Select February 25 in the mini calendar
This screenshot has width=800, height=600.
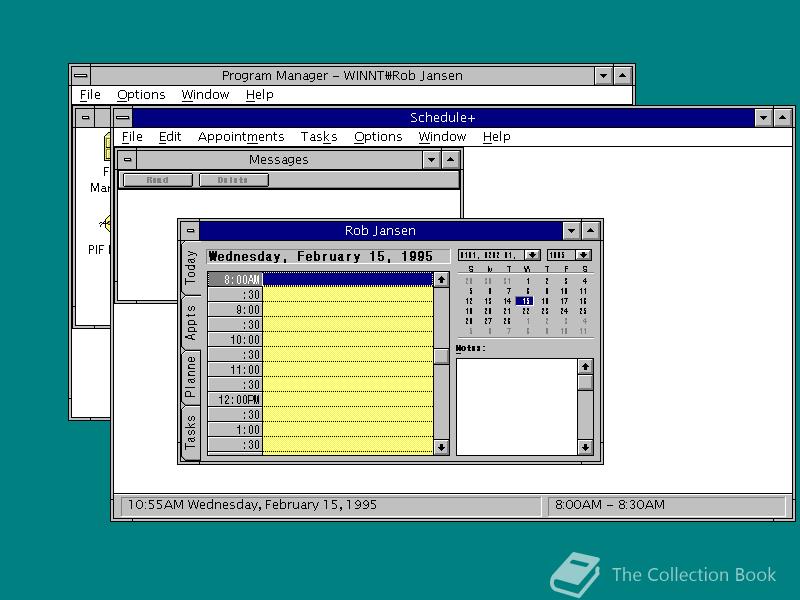point(583,311)
